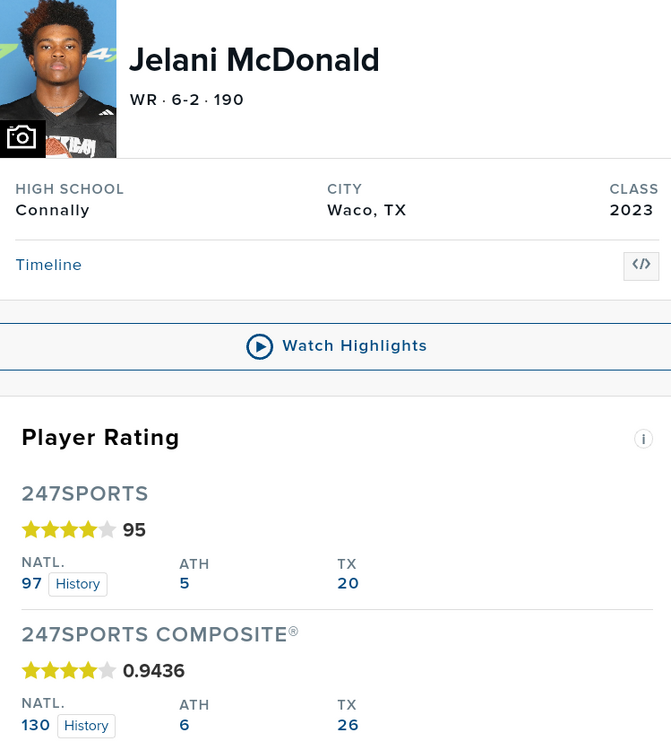Open History for Composite national rank
671x750 pixels.
[x=86, y=726]
